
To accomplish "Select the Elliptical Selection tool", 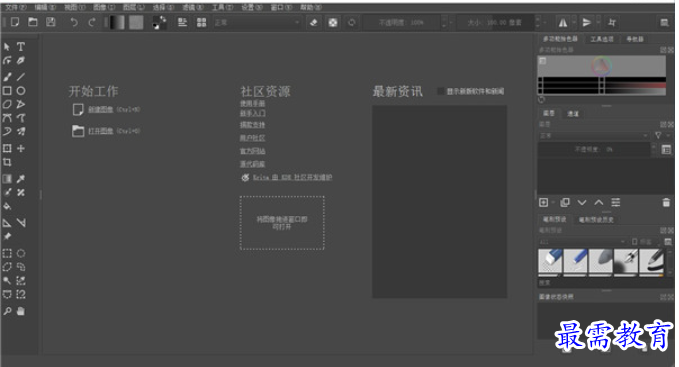I will tap(20, 254).
